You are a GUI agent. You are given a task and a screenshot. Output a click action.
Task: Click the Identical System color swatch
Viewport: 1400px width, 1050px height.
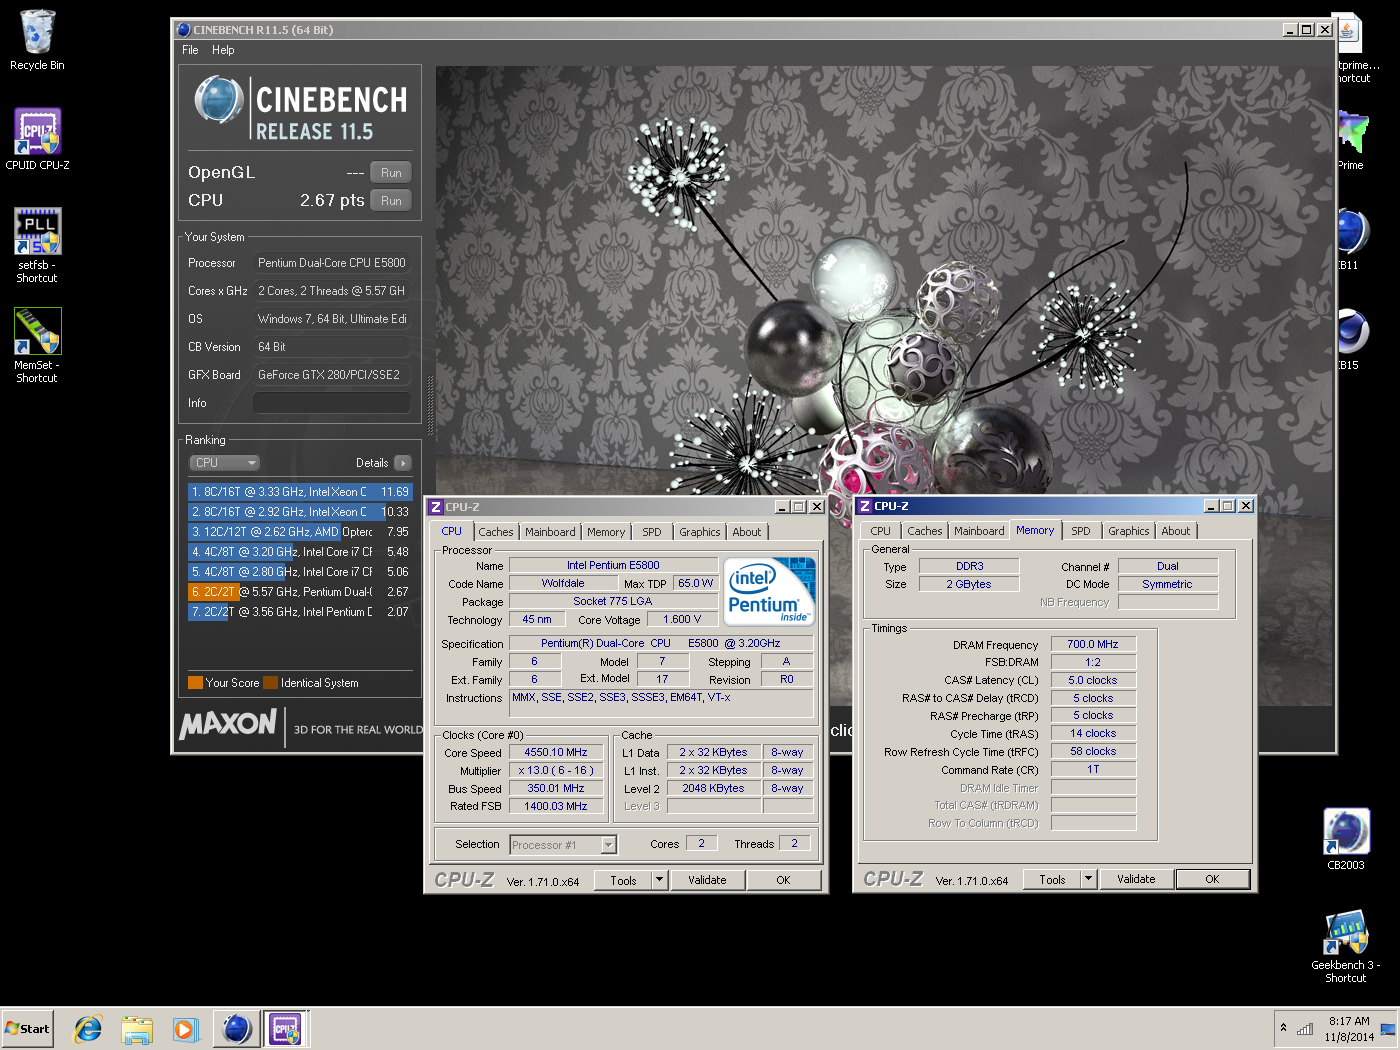[271, 683]
